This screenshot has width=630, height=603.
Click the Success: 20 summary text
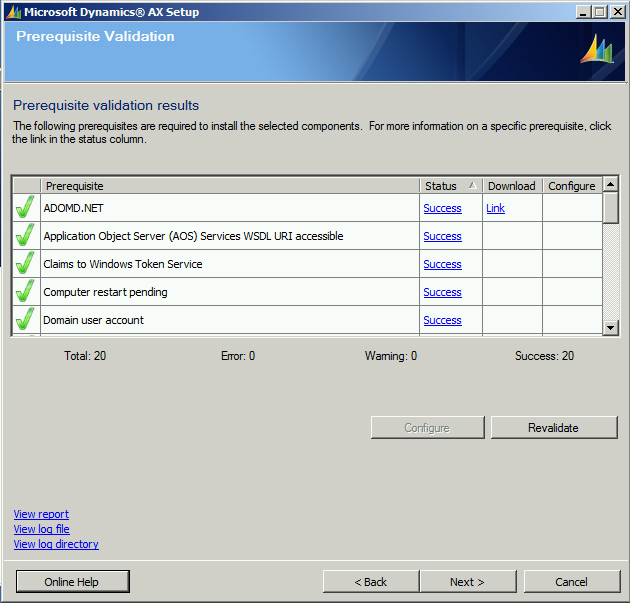click(x=544, y=356)
